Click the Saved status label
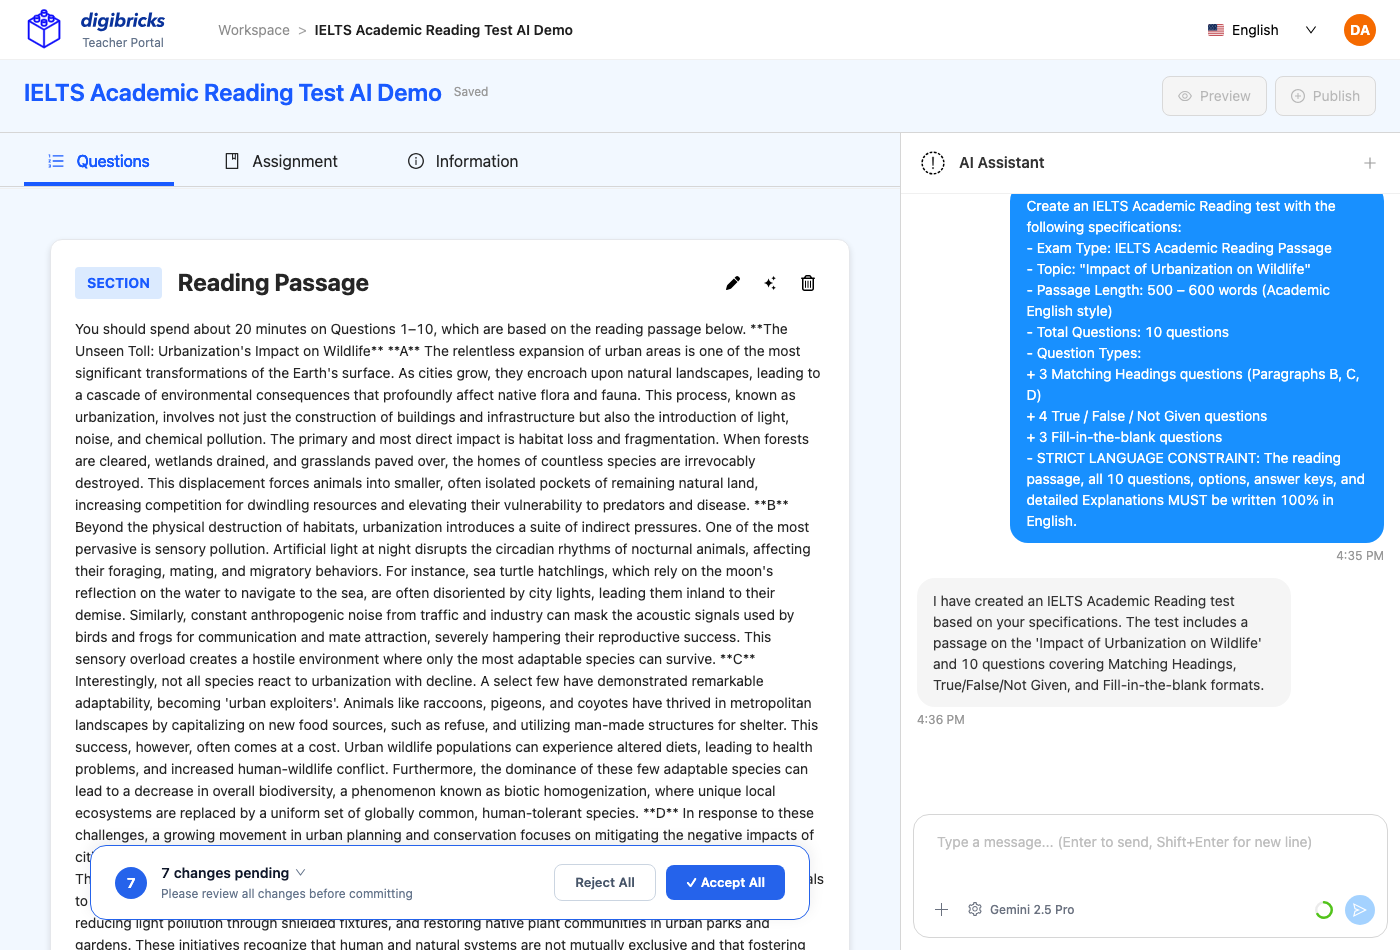 [x=471, y=92]
